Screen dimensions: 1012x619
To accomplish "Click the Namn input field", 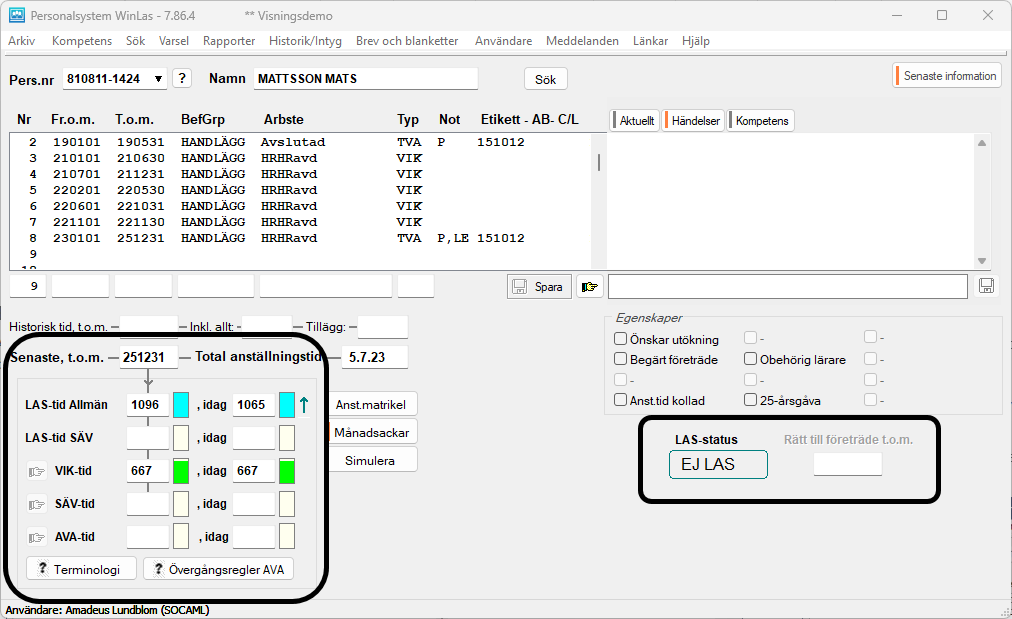I will (365, 79).
